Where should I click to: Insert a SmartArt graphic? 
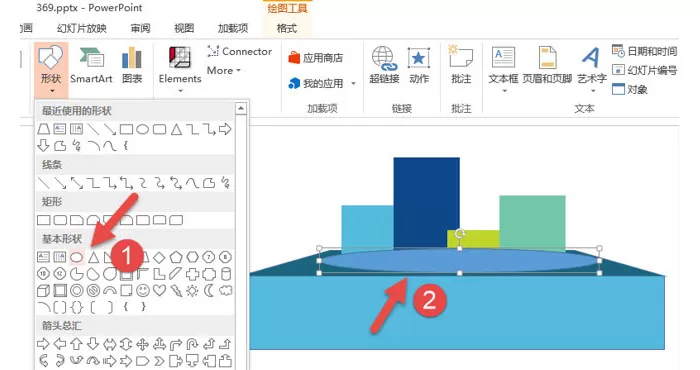click(92, 65)
